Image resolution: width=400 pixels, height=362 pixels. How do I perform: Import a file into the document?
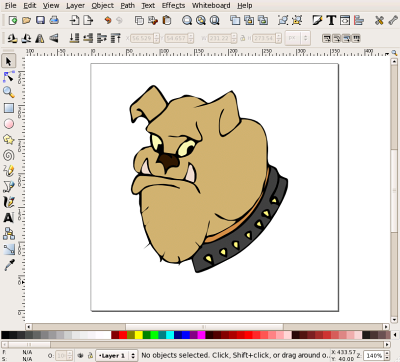pyautogui.click(x=74, y=20)
